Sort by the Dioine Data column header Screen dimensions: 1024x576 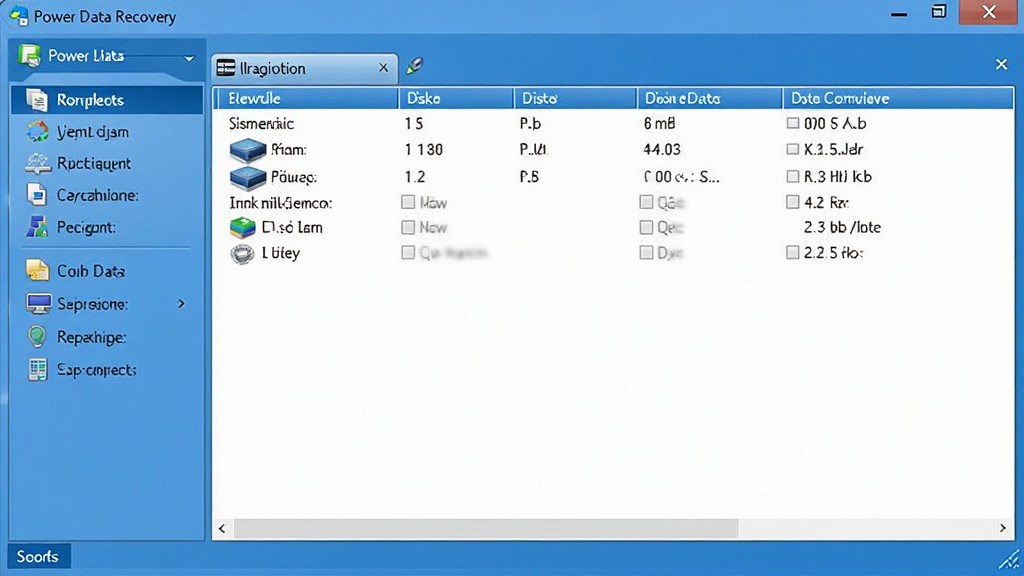(x=710, y=99)
